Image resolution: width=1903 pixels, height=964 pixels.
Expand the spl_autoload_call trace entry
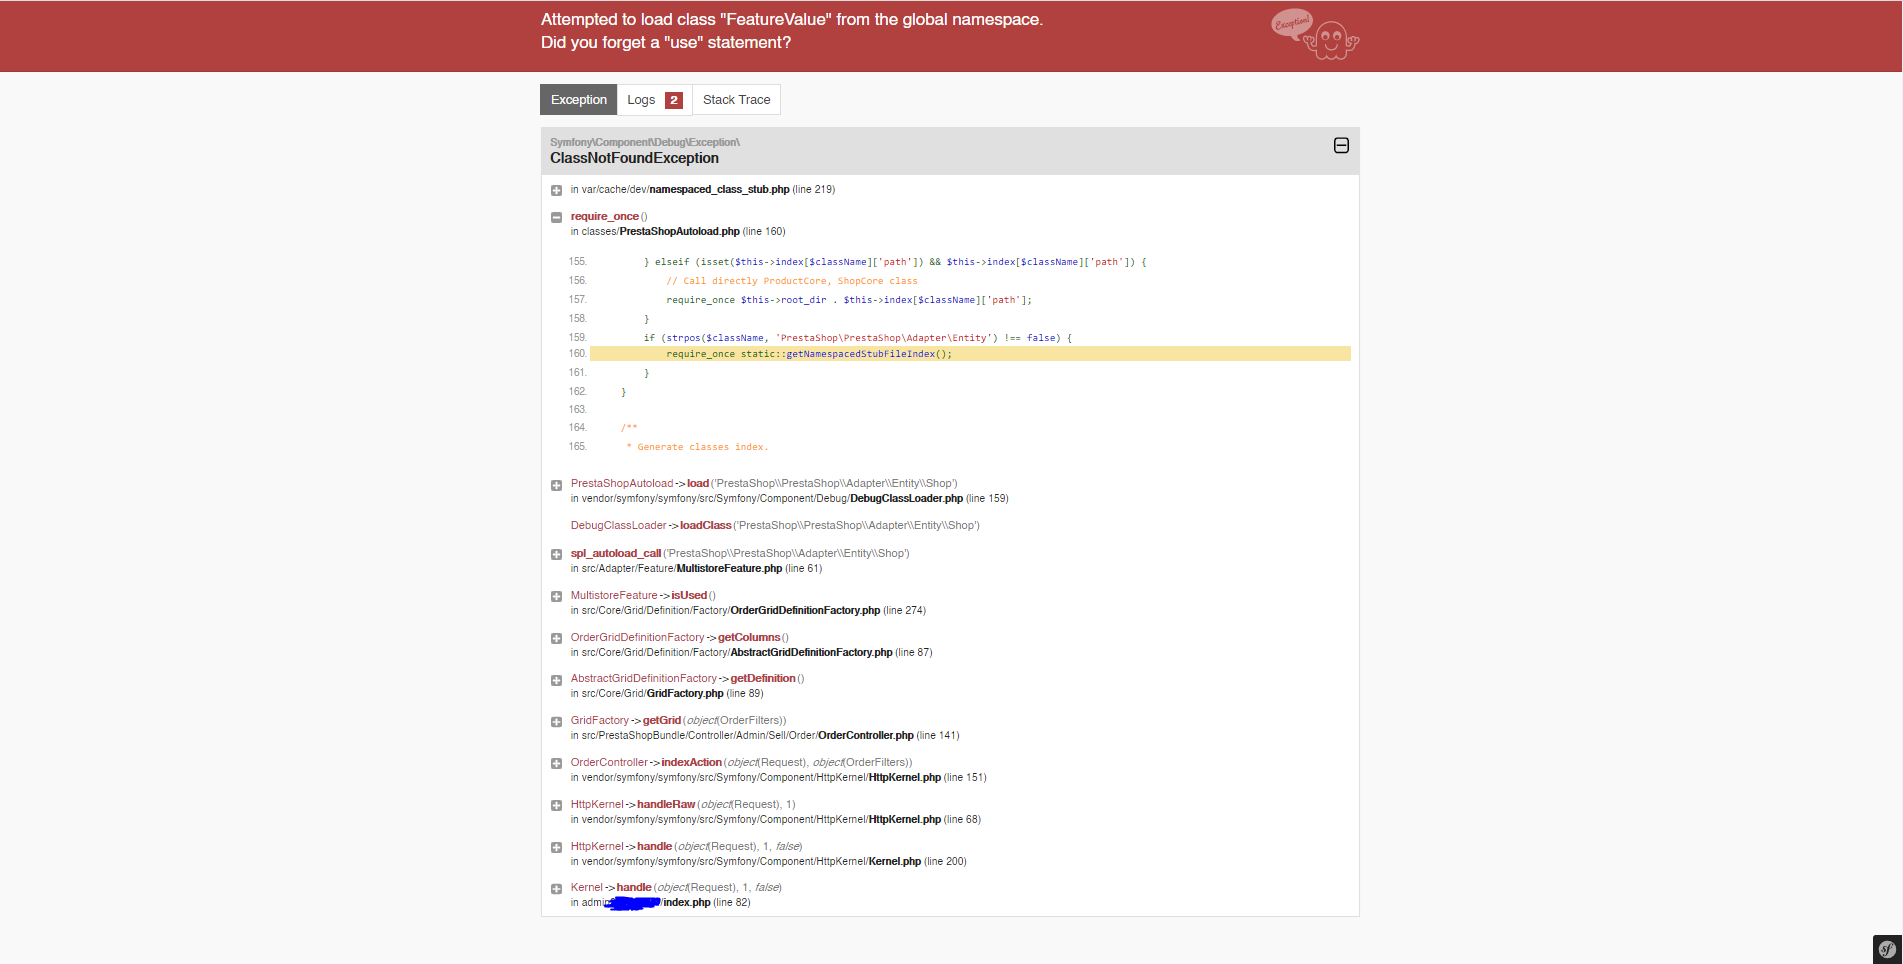[556, 554]
